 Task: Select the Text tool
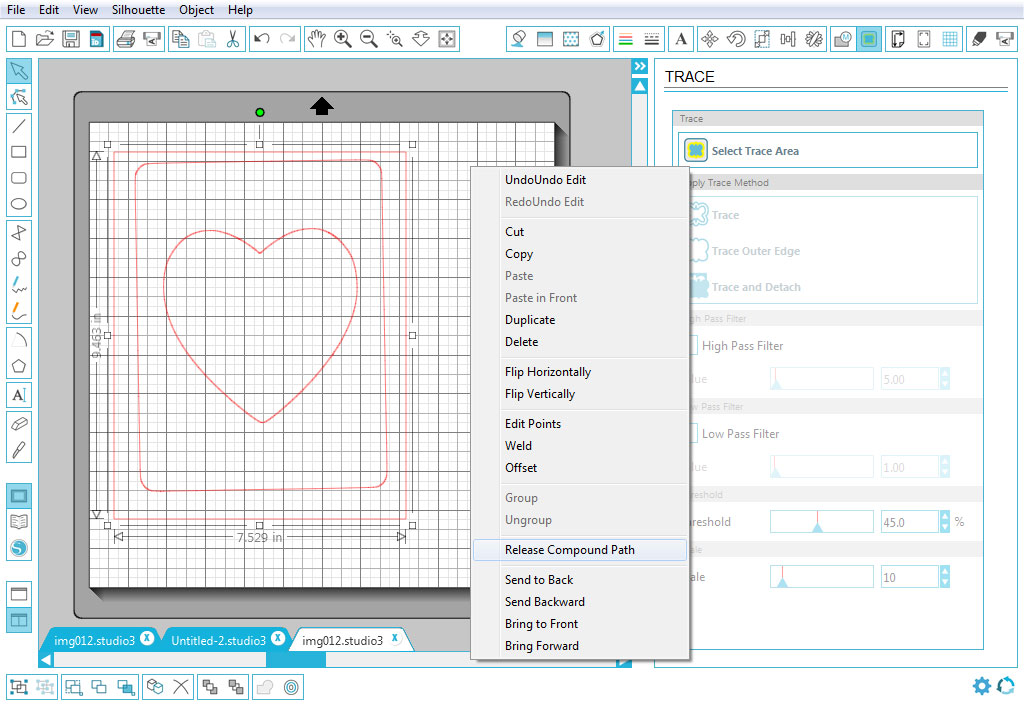pos(19,395)
